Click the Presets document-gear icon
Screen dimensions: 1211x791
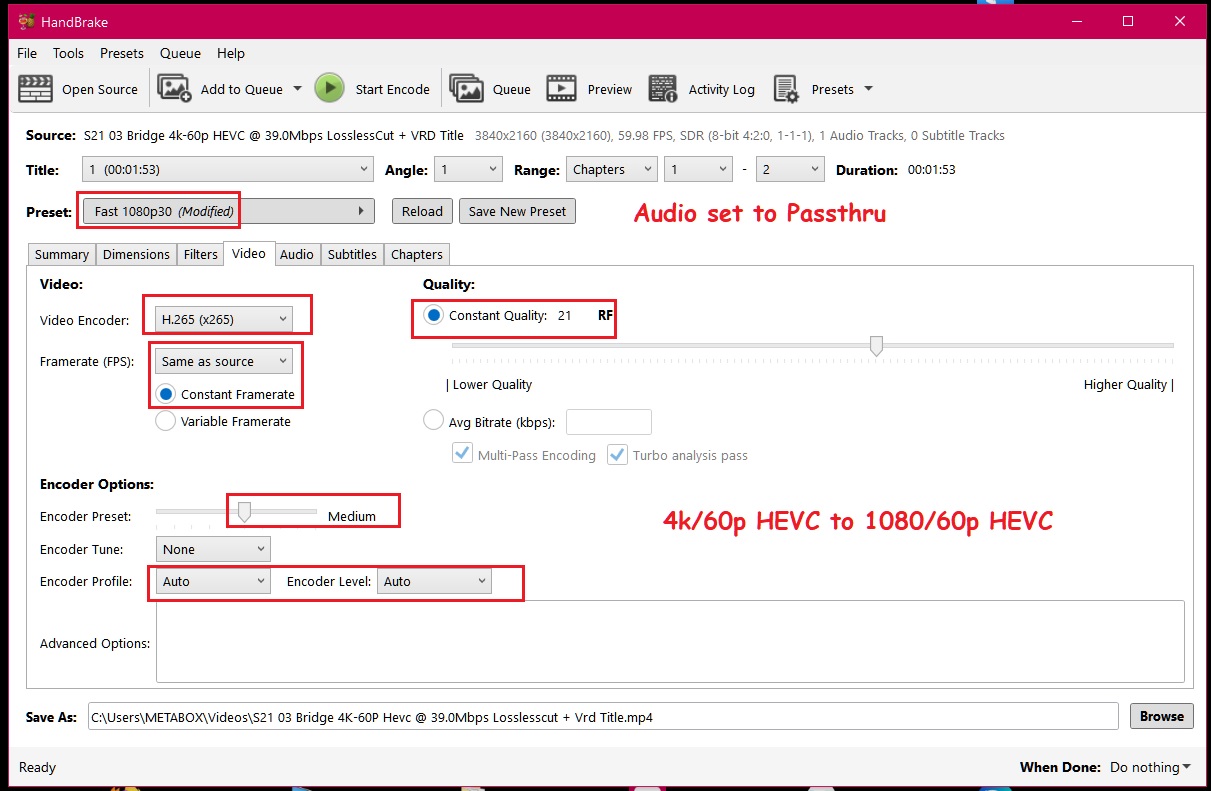[x=786, y=89]
